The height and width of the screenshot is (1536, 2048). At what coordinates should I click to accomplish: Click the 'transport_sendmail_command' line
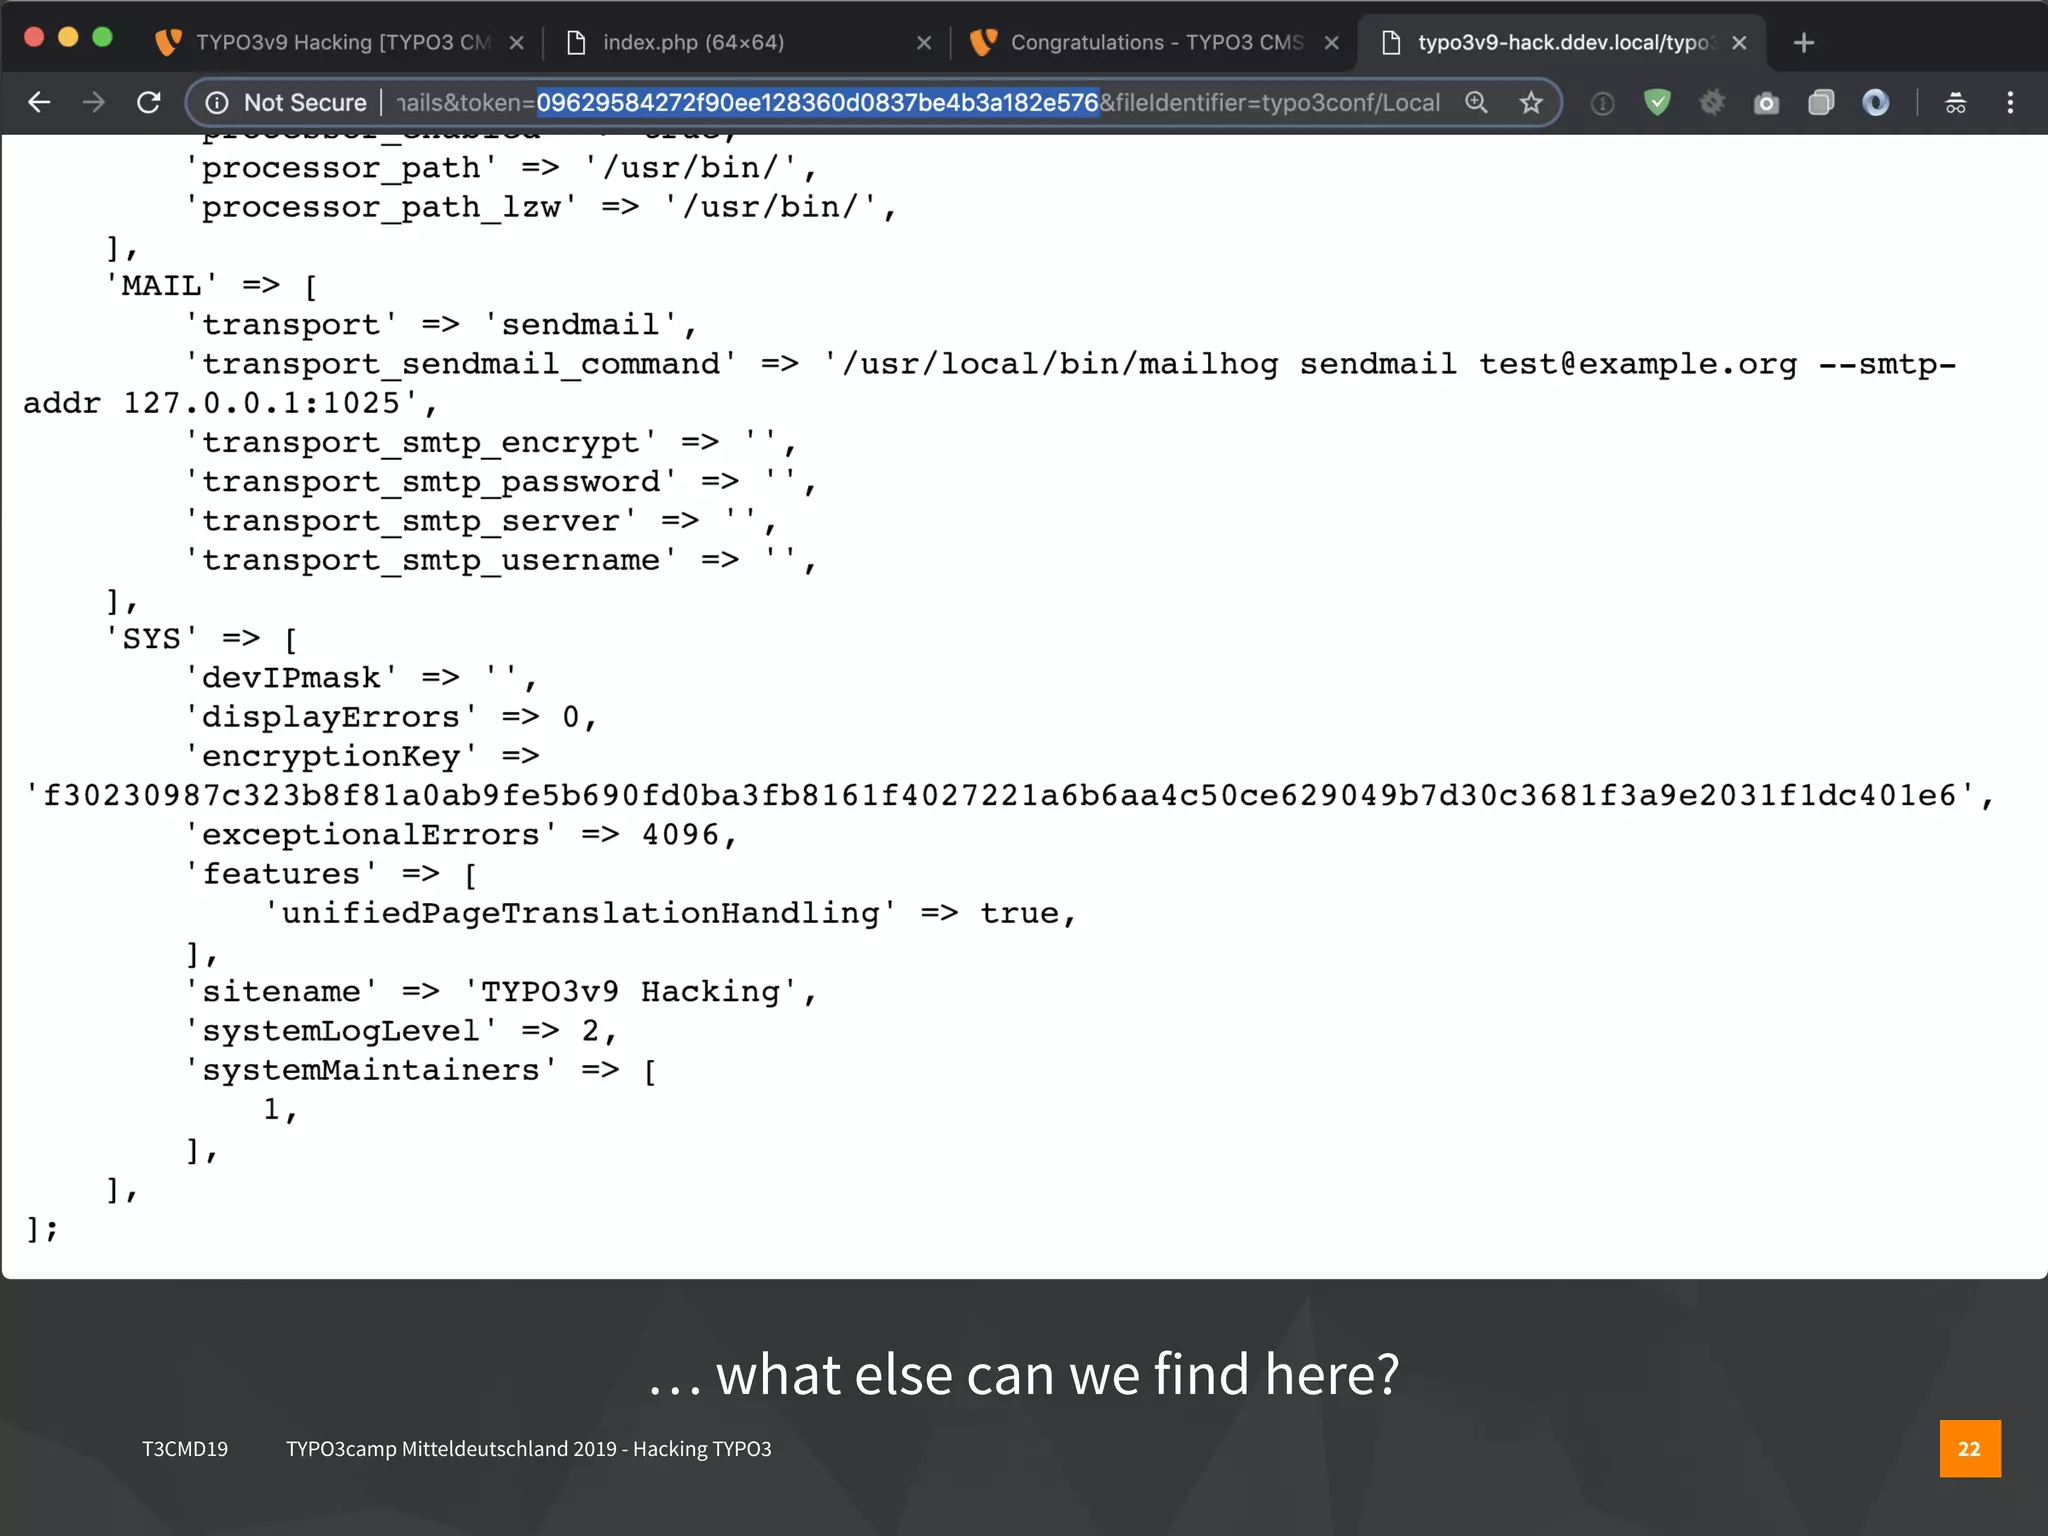pyautogui.click(x=1070, y=364)
